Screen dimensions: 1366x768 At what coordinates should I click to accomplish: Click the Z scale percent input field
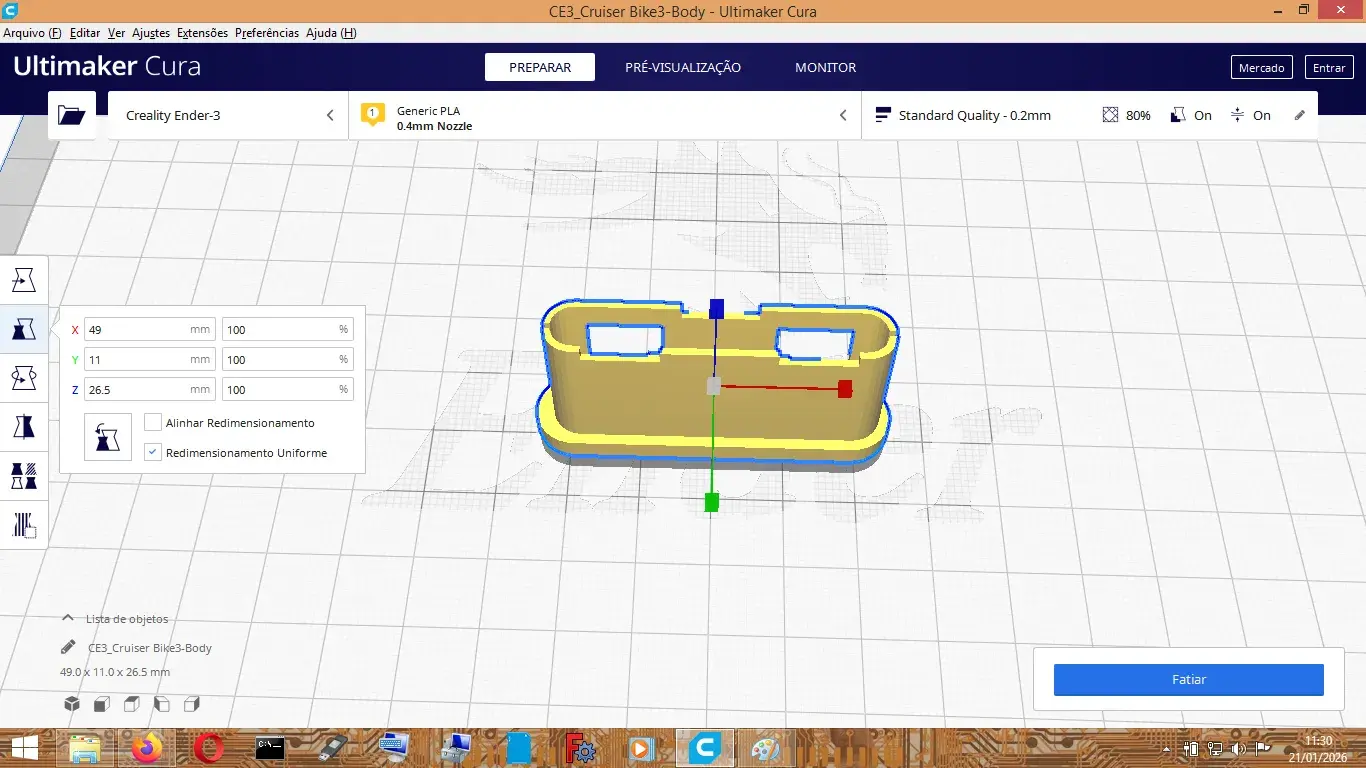coord(288,389)
